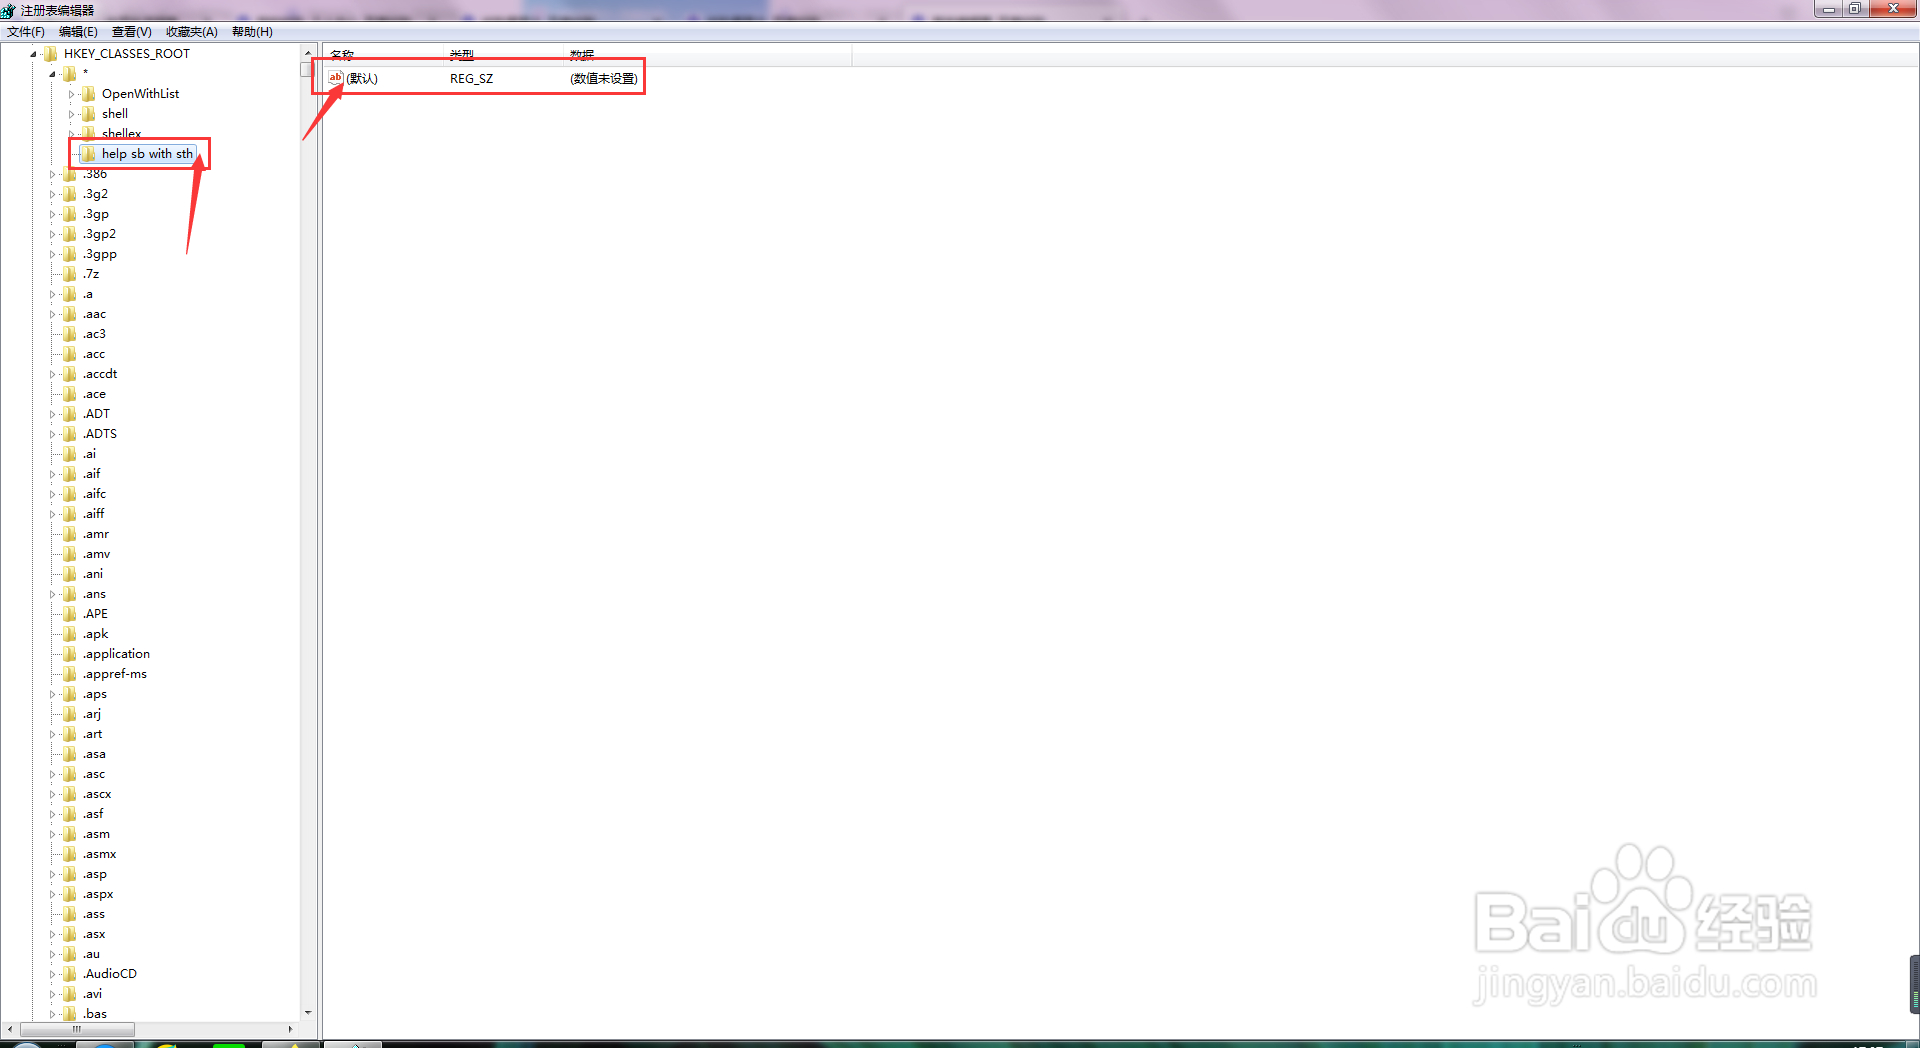1920x1048 pixels.
Task: Expand the .accdt key
Action: (52, 374)
